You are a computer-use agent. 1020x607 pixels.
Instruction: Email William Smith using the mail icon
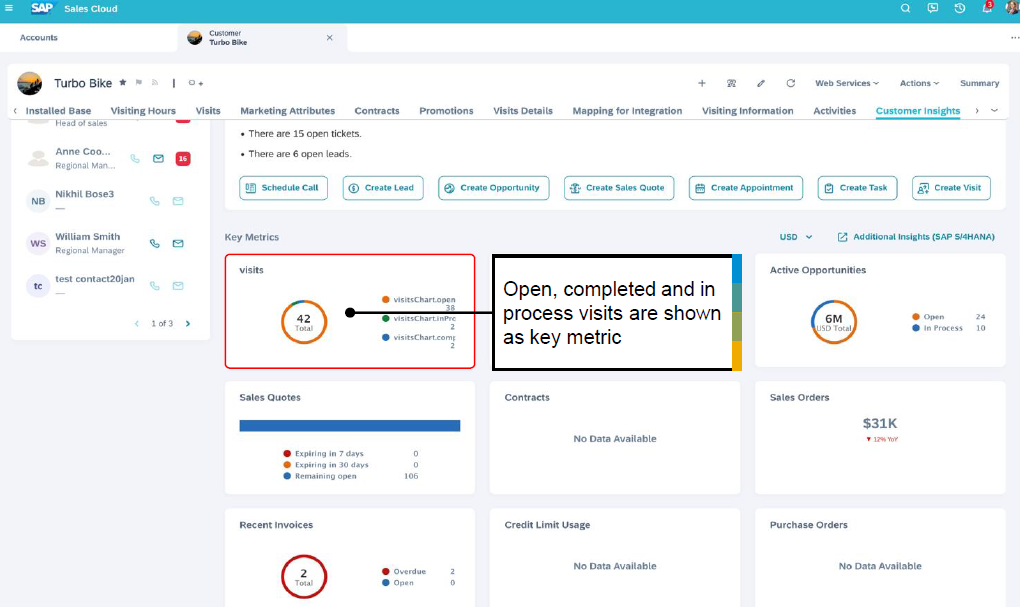(178, 243)
